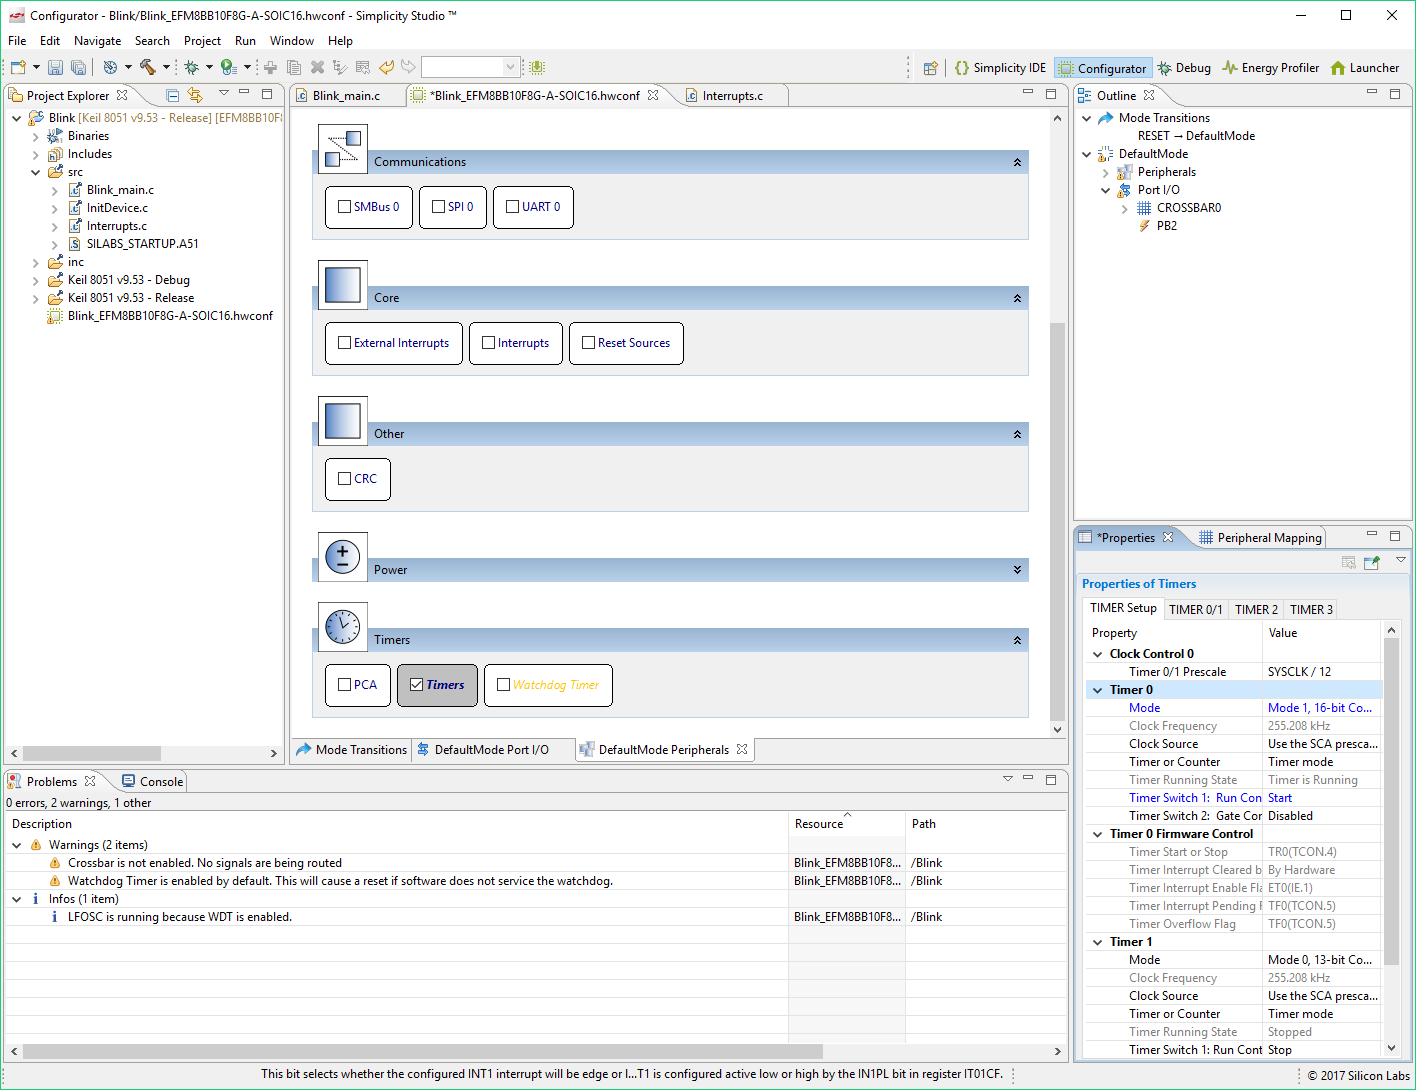Click the Reset Sources link
1416x1090 pixels.
(x=633, y=343)
